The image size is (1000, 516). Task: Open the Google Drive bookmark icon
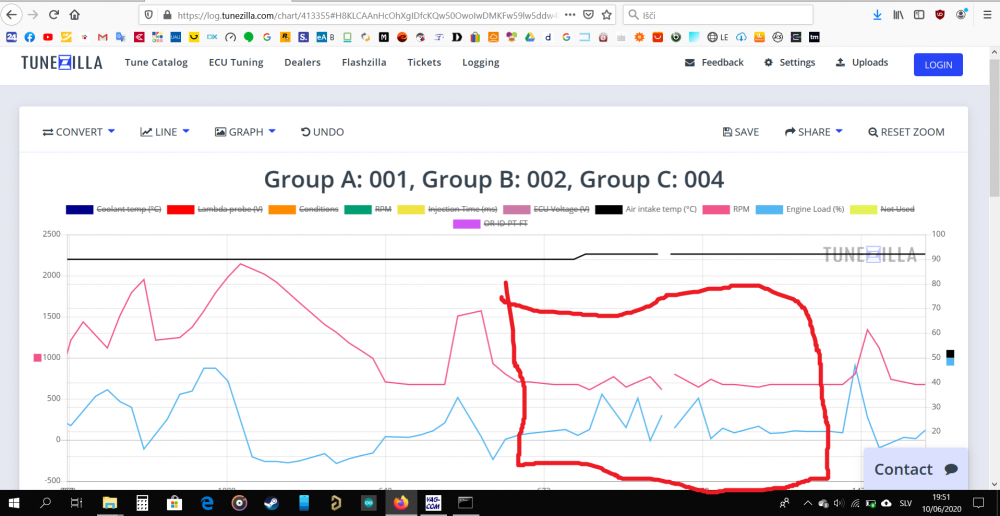coord(529,38)
